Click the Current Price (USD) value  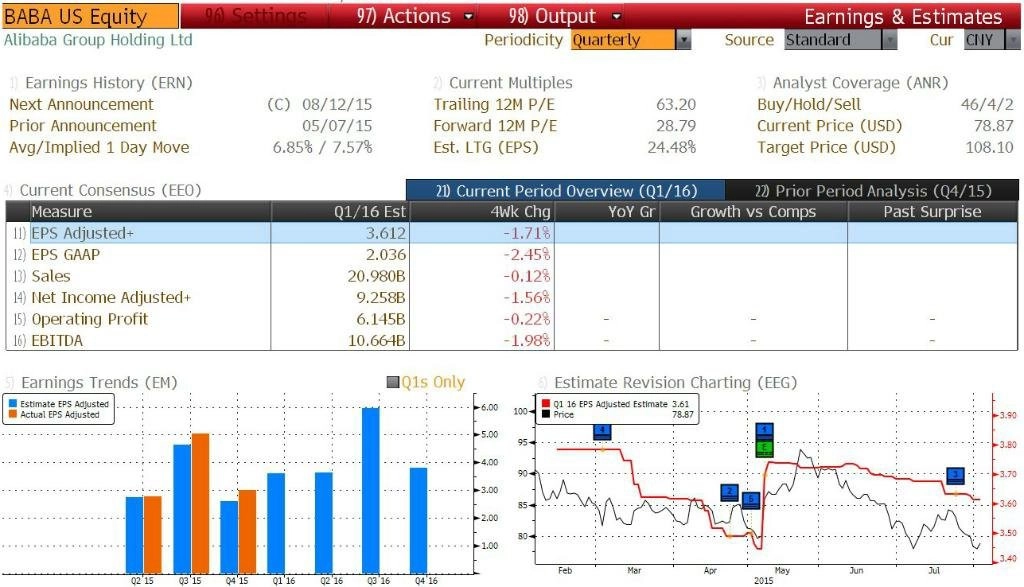(x=993, y=126)
